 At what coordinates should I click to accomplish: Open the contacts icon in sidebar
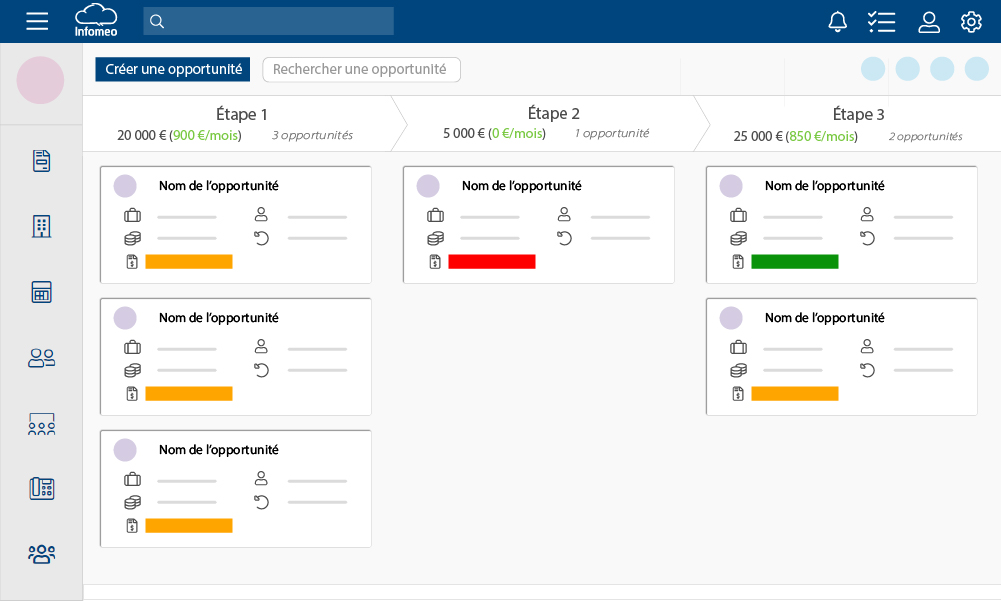point(41,358)
